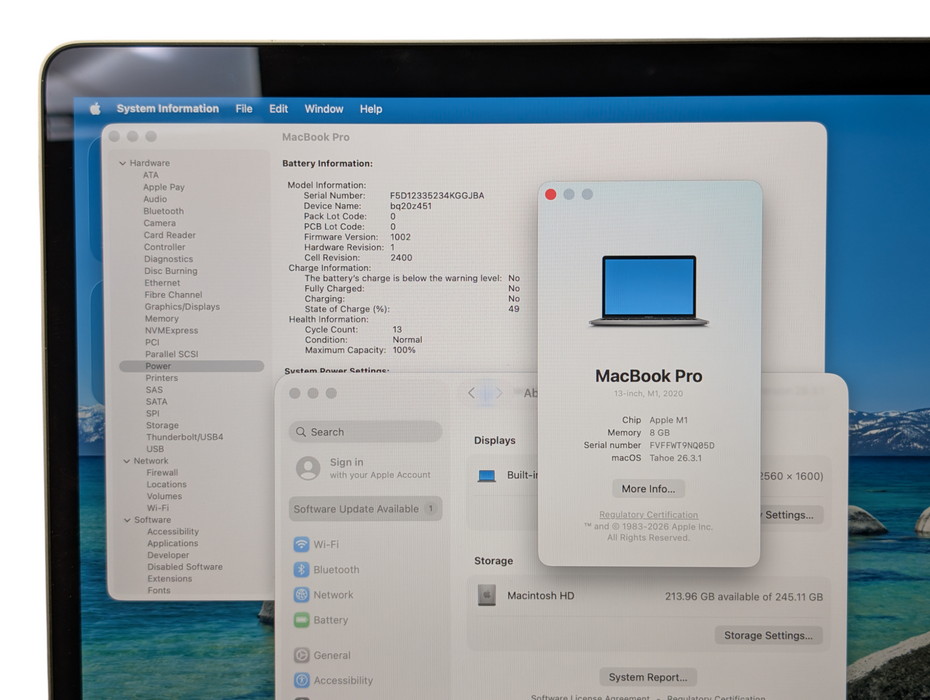Screen dimensions: 930x700
Task: Open the System Information menu
Action: coord(168,109)
